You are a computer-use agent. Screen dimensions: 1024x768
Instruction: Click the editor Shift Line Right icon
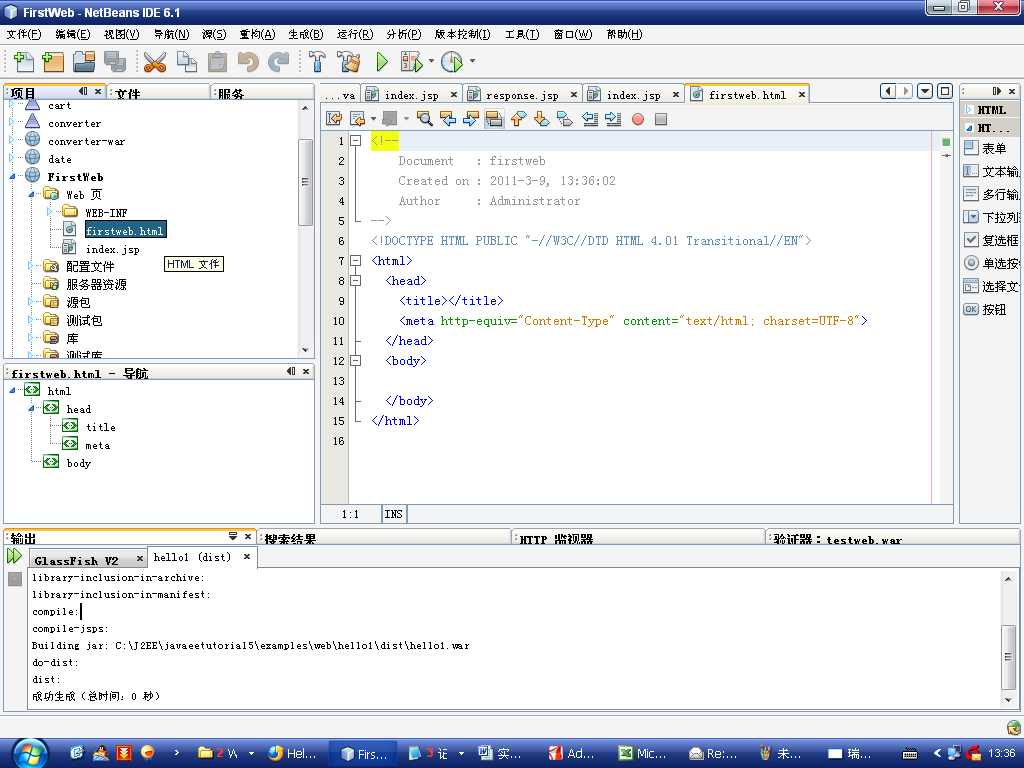[x=613, y=119]
